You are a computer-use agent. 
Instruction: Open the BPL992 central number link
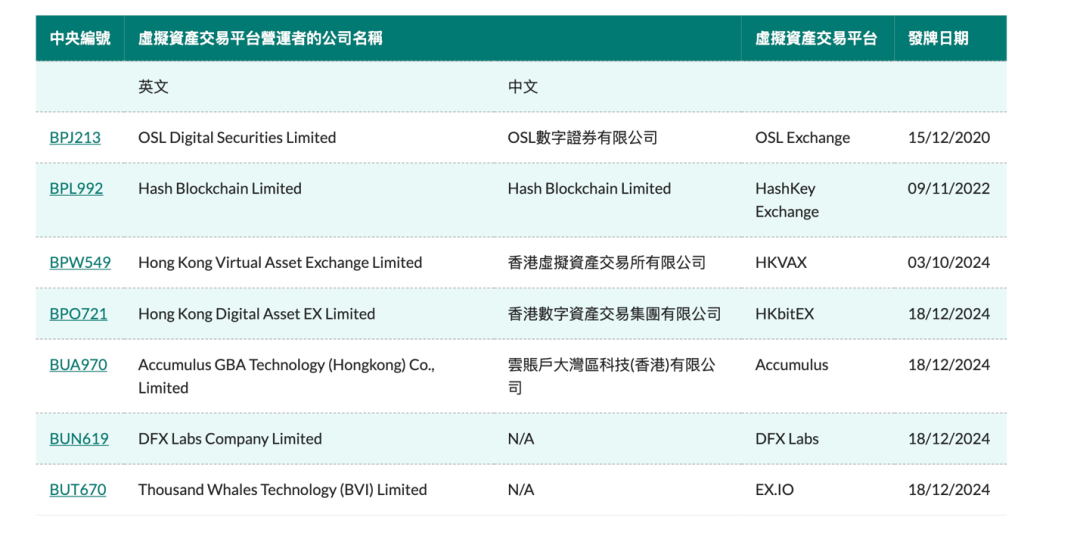[76, 189]
